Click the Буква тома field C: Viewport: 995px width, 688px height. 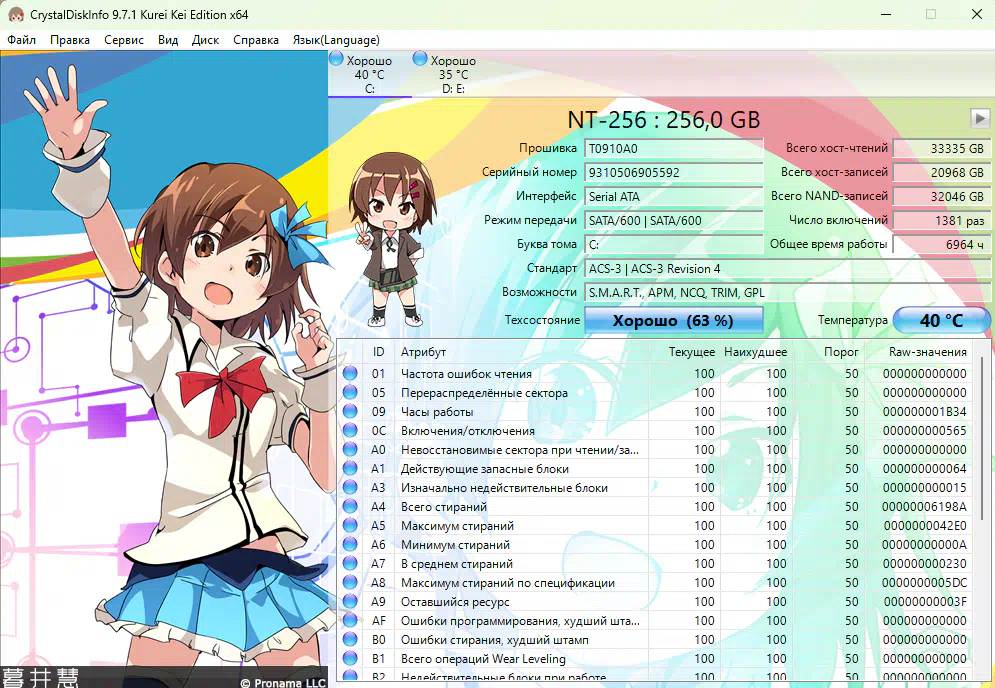[673, 244]
